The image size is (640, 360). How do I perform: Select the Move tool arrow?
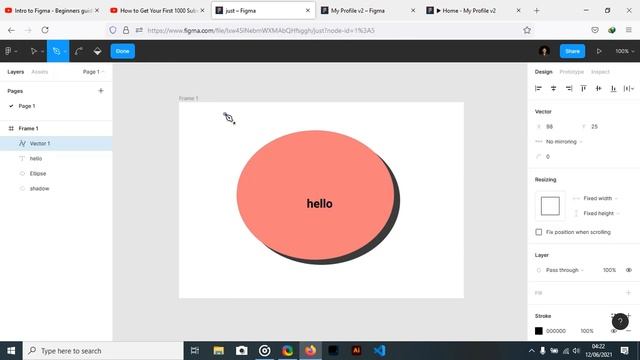tap(33, 51)
